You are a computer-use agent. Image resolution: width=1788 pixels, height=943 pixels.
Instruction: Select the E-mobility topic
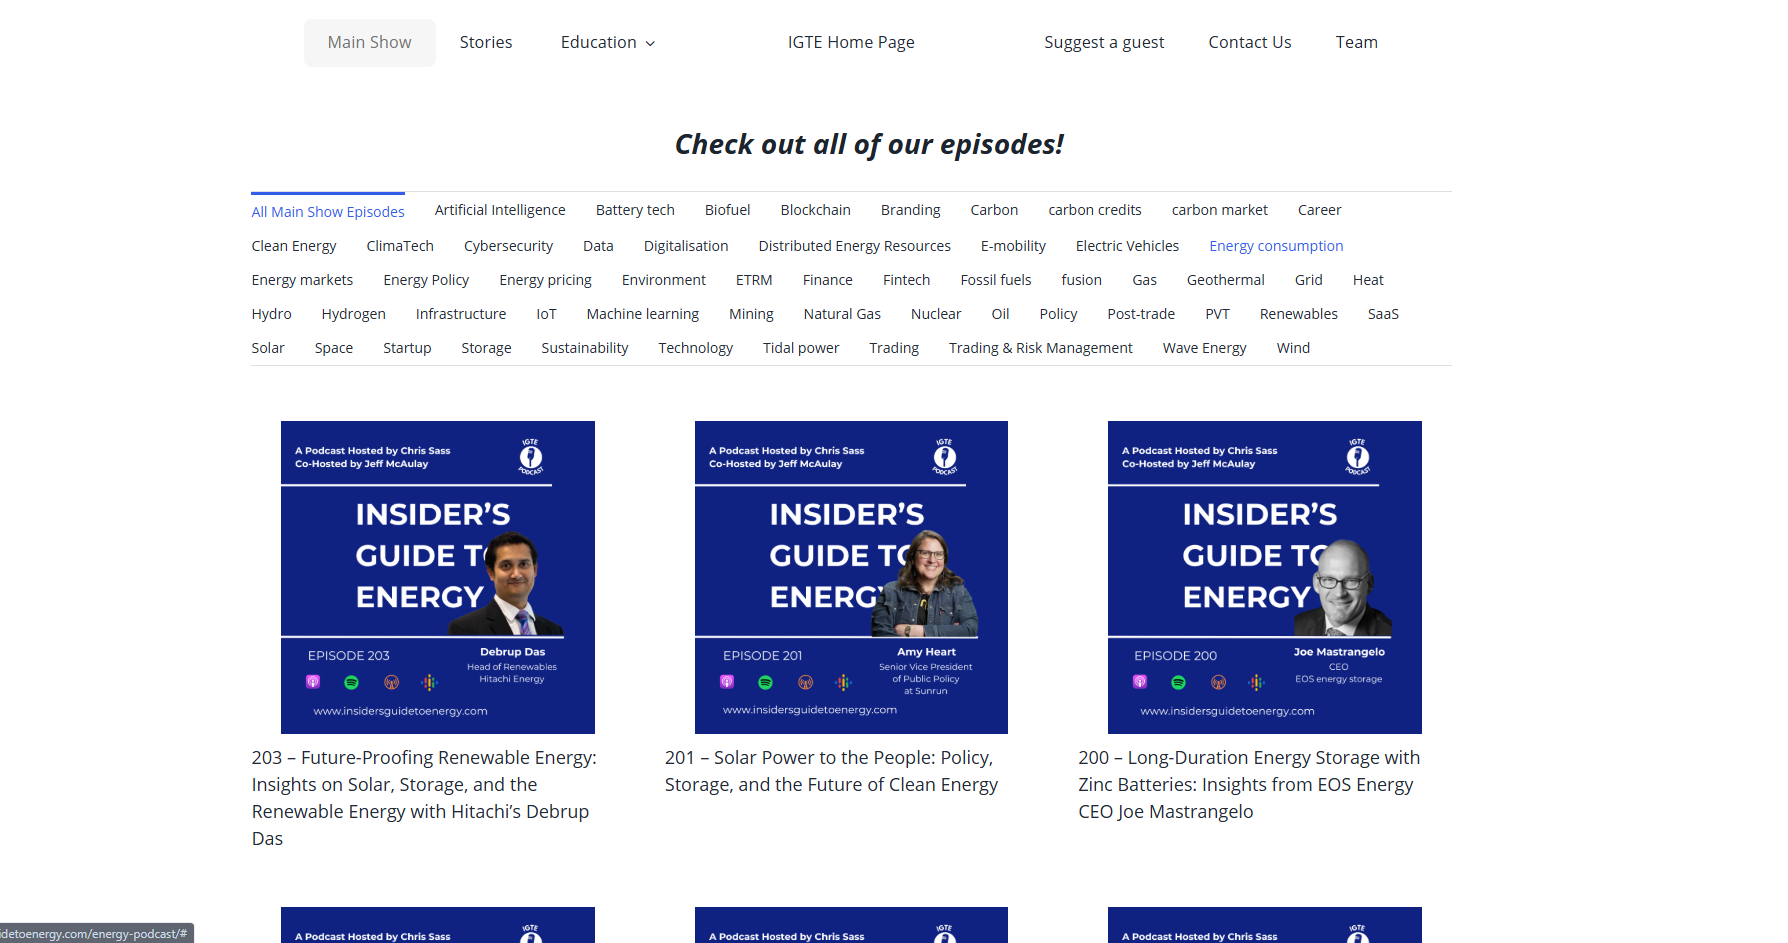(x=1013, y=246)
